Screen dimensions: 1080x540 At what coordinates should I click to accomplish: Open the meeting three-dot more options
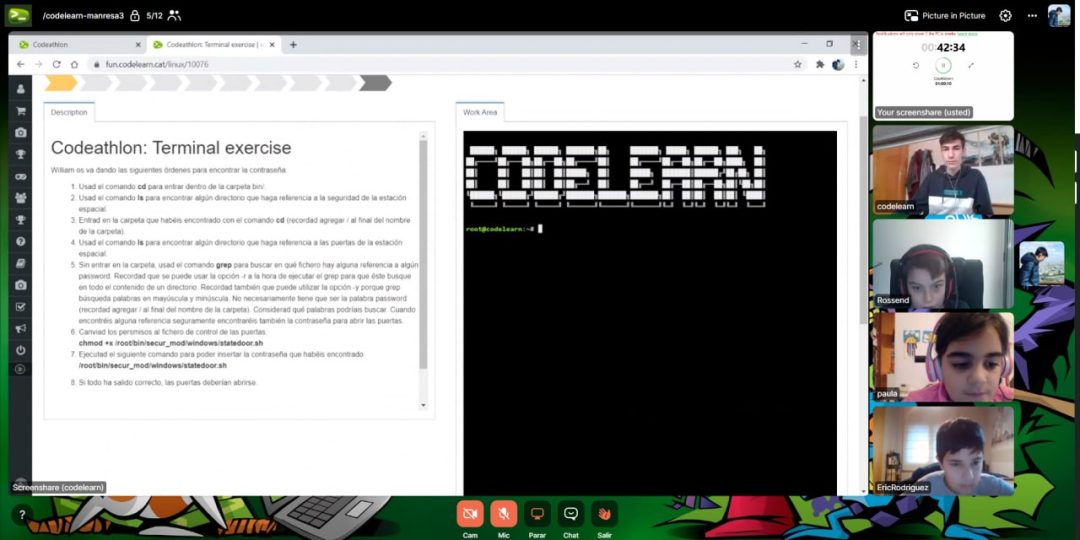point(1032,15)
